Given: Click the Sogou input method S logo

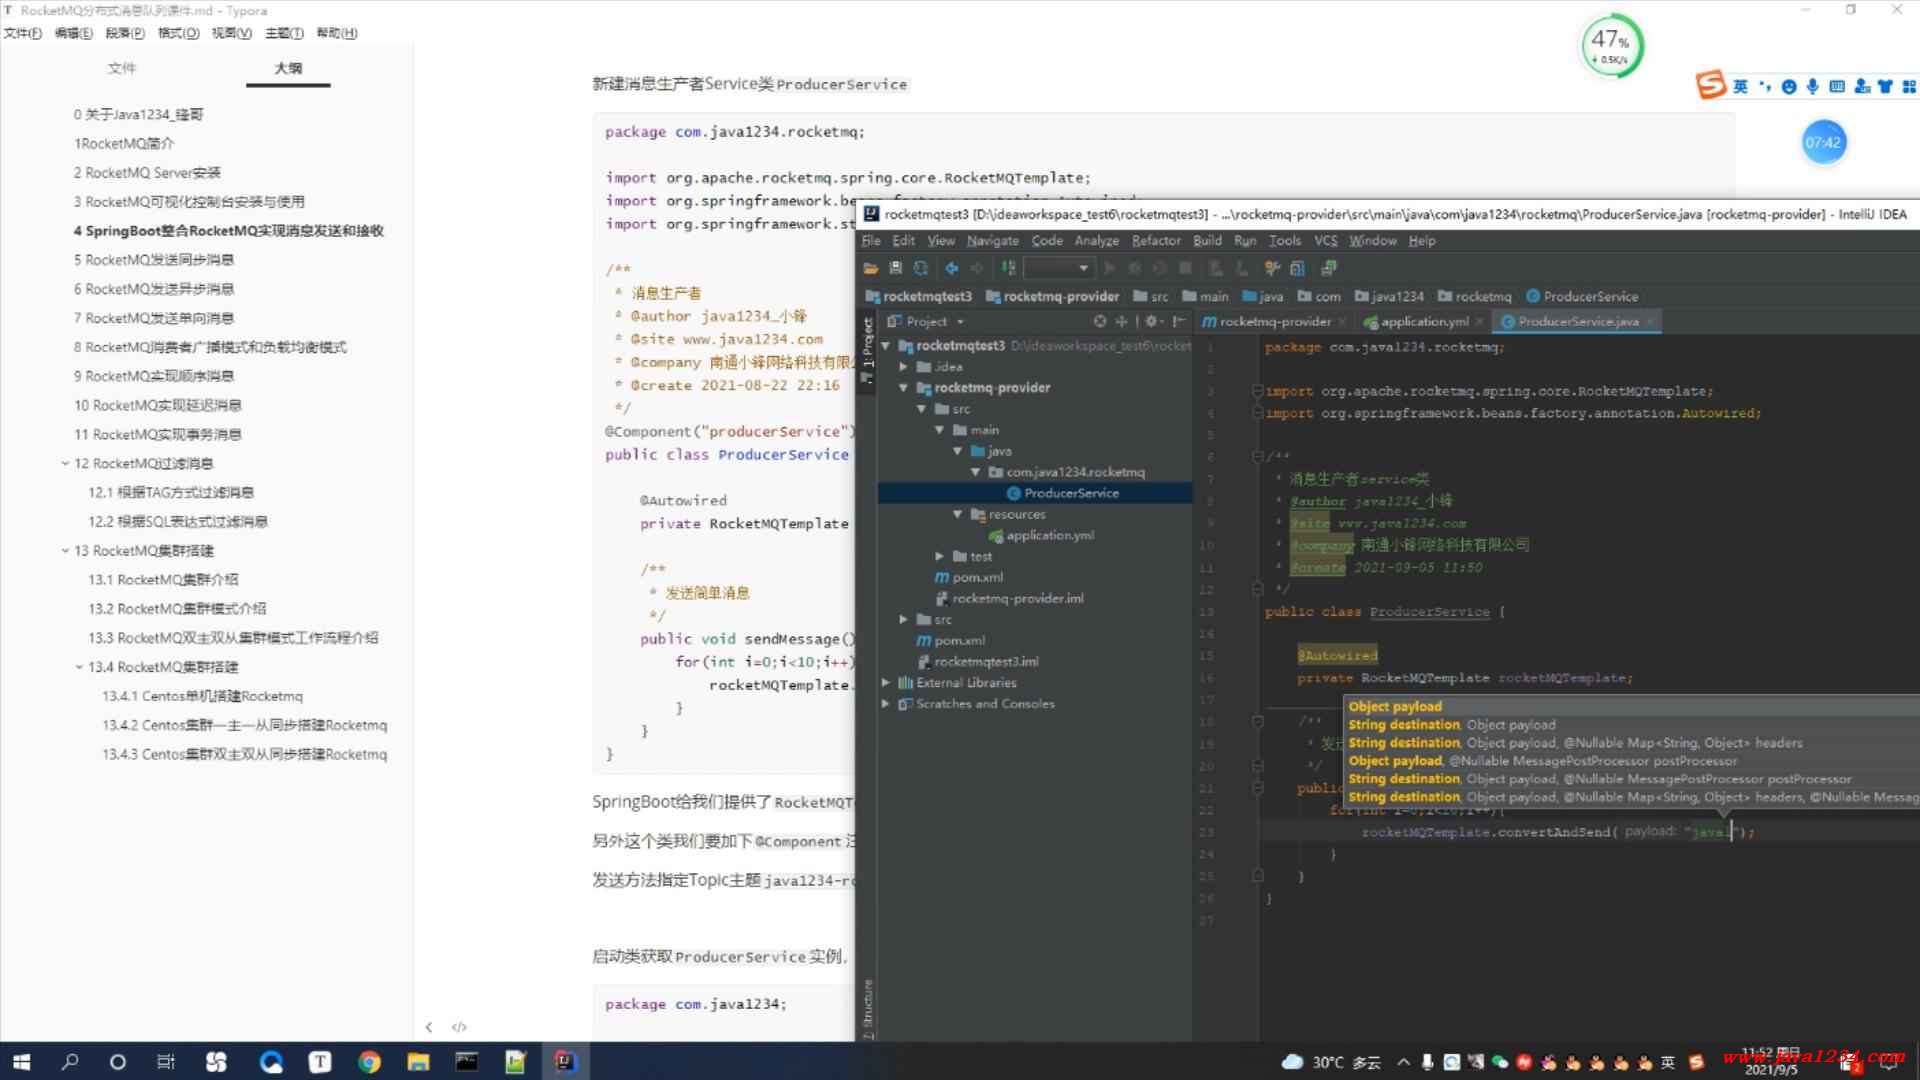Looking at the screenshot, I should (1711, 85).
